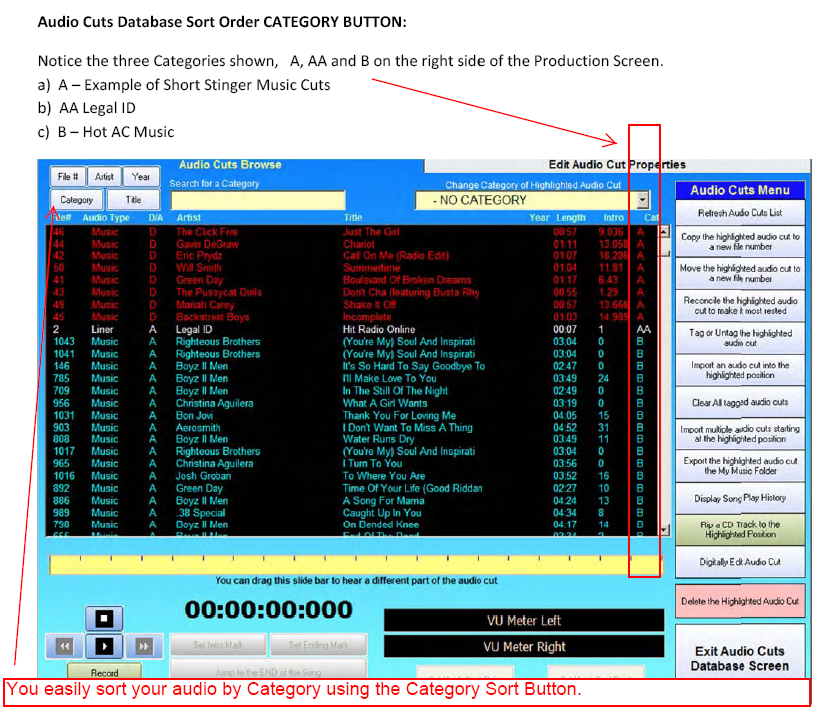
Task: Sort the list by File # button
Action: click(x=69, y=177)
